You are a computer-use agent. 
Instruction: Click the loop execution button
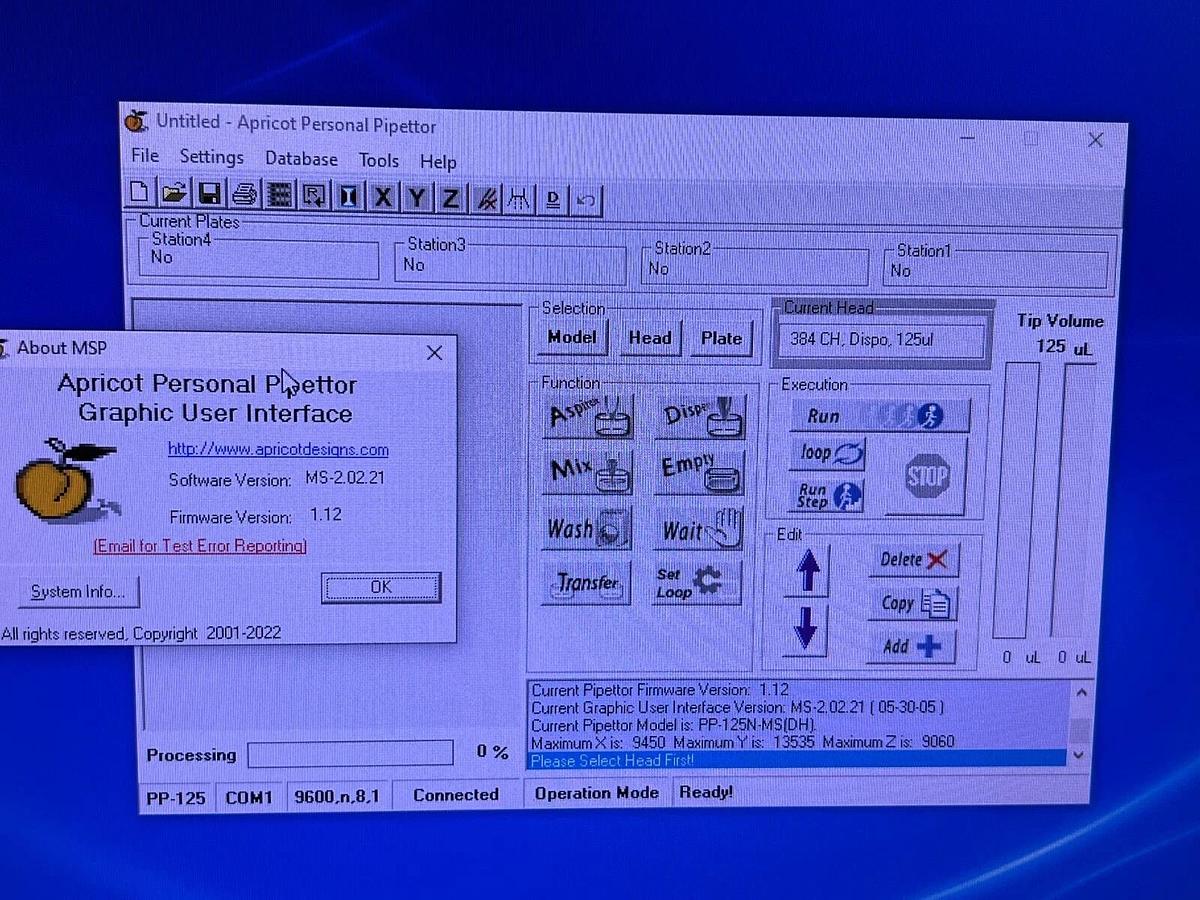[828, 453]
